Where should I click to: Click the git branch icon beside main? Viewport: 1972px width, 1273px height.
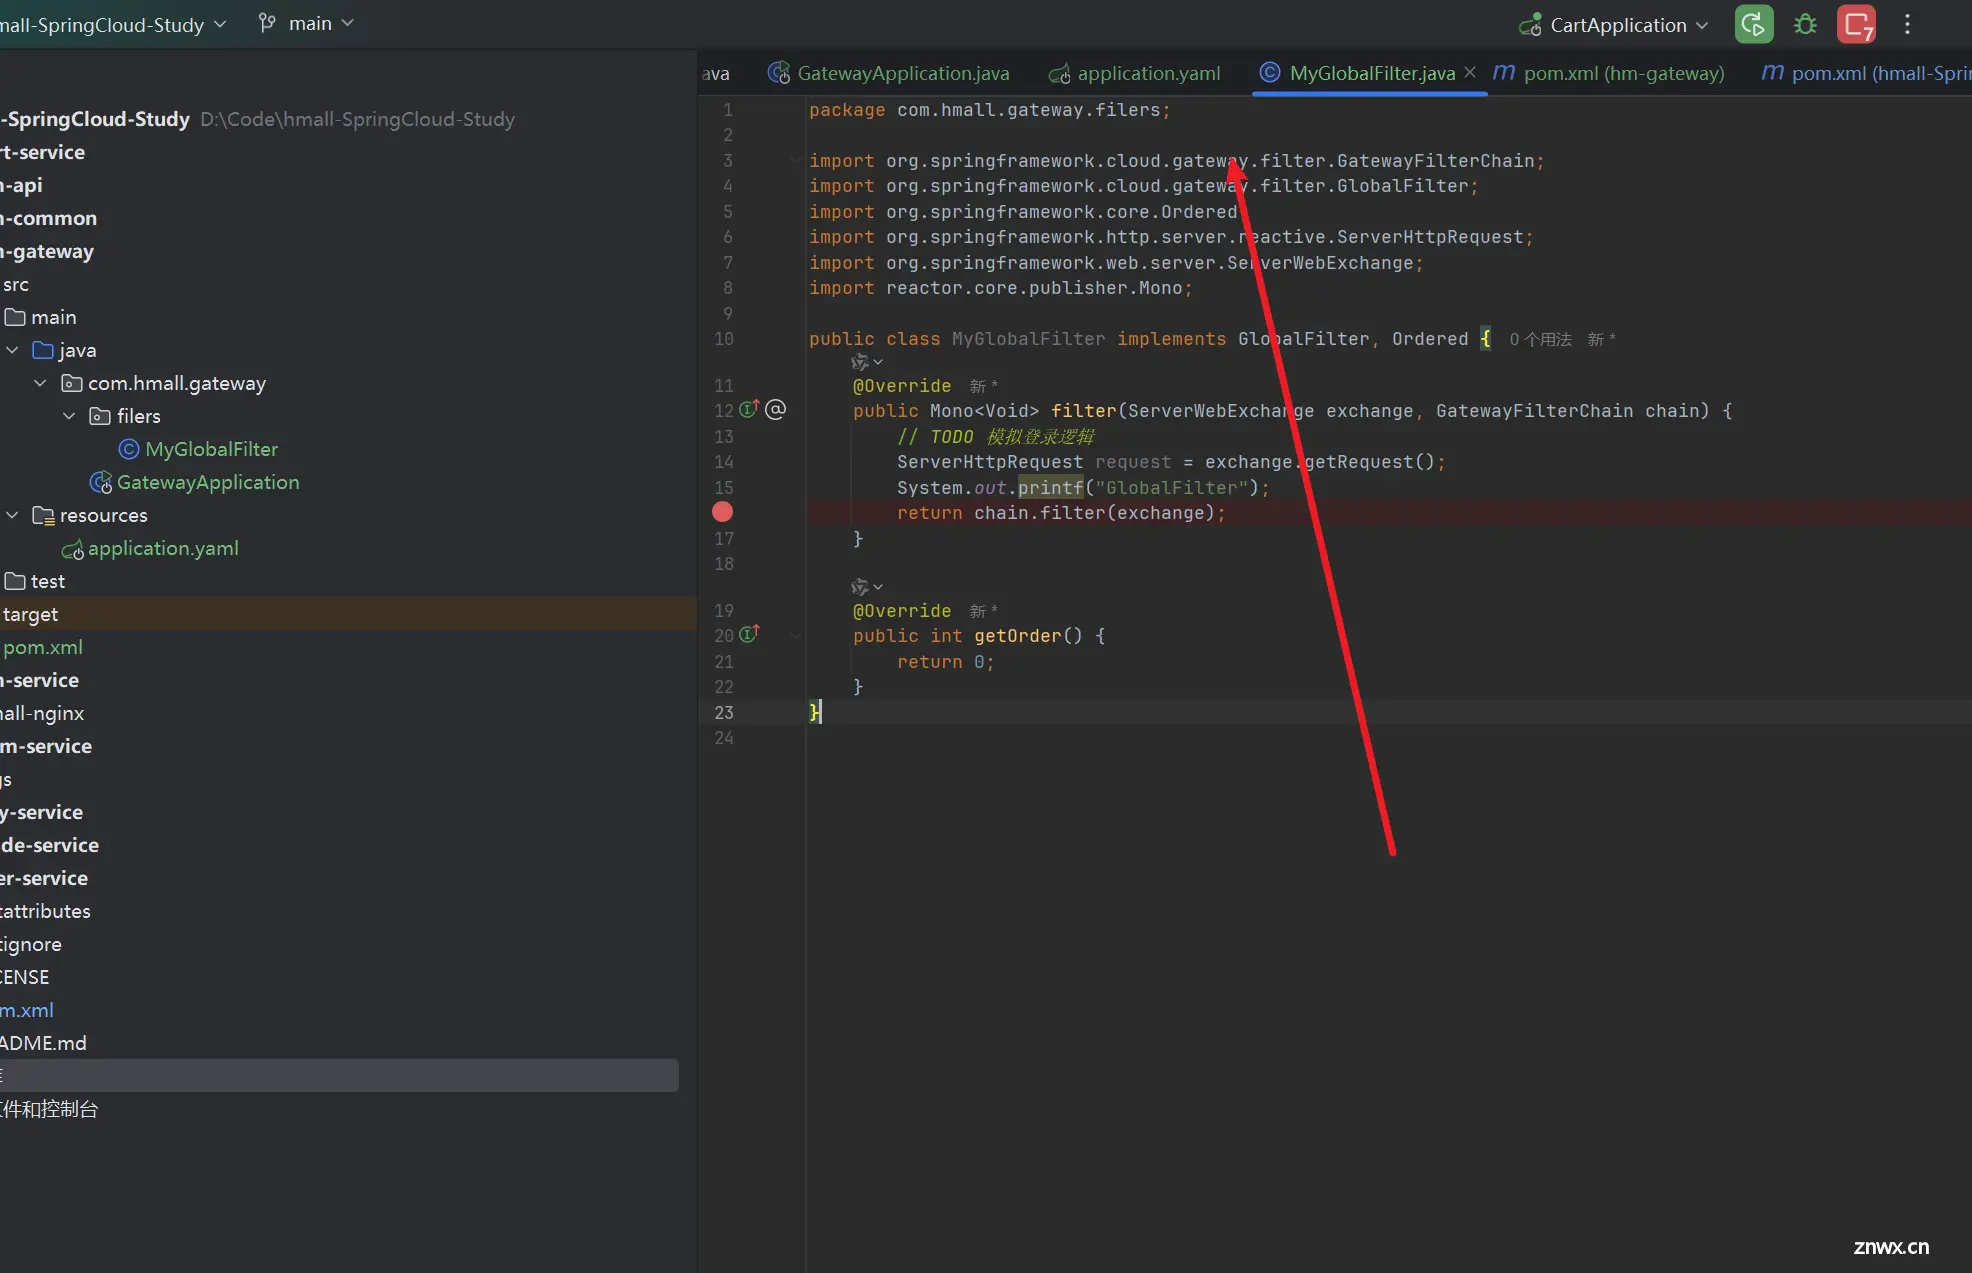(x=267, y=23)
